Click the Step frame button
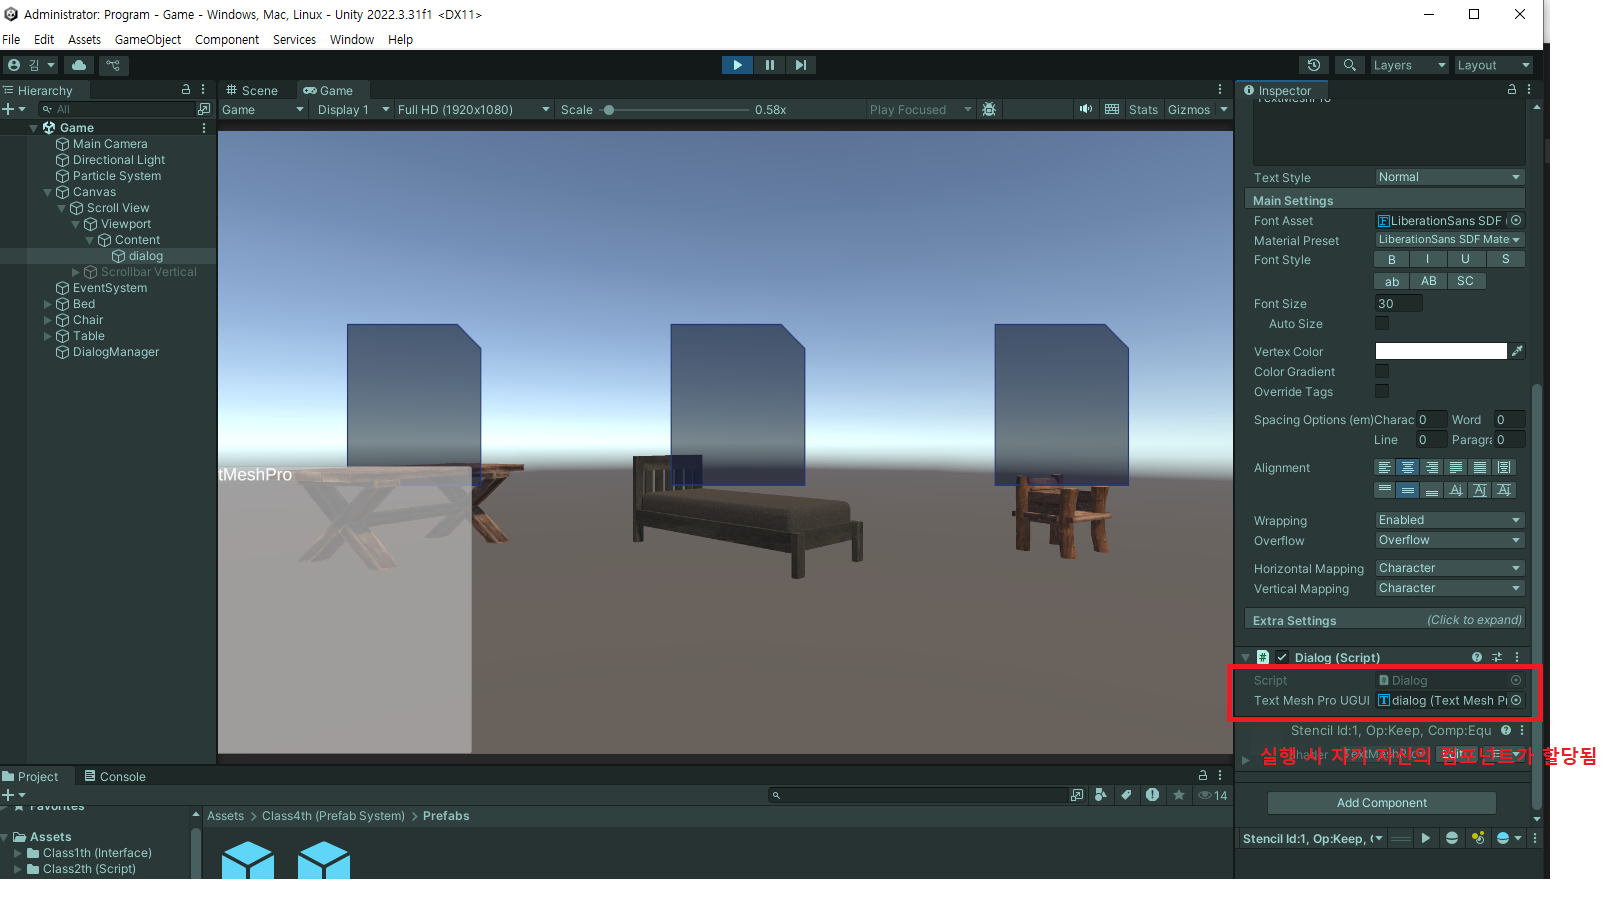 801,65
